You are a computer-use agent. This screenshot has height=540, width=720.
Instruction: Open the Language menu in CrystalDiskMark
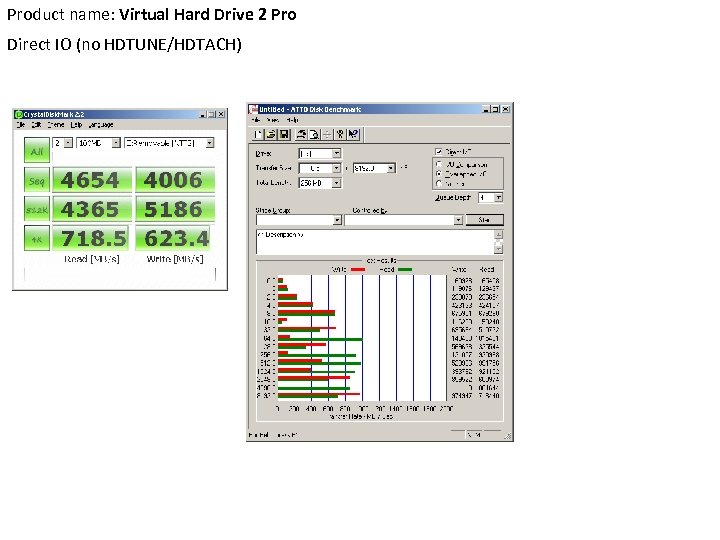(x=101, y=125)
